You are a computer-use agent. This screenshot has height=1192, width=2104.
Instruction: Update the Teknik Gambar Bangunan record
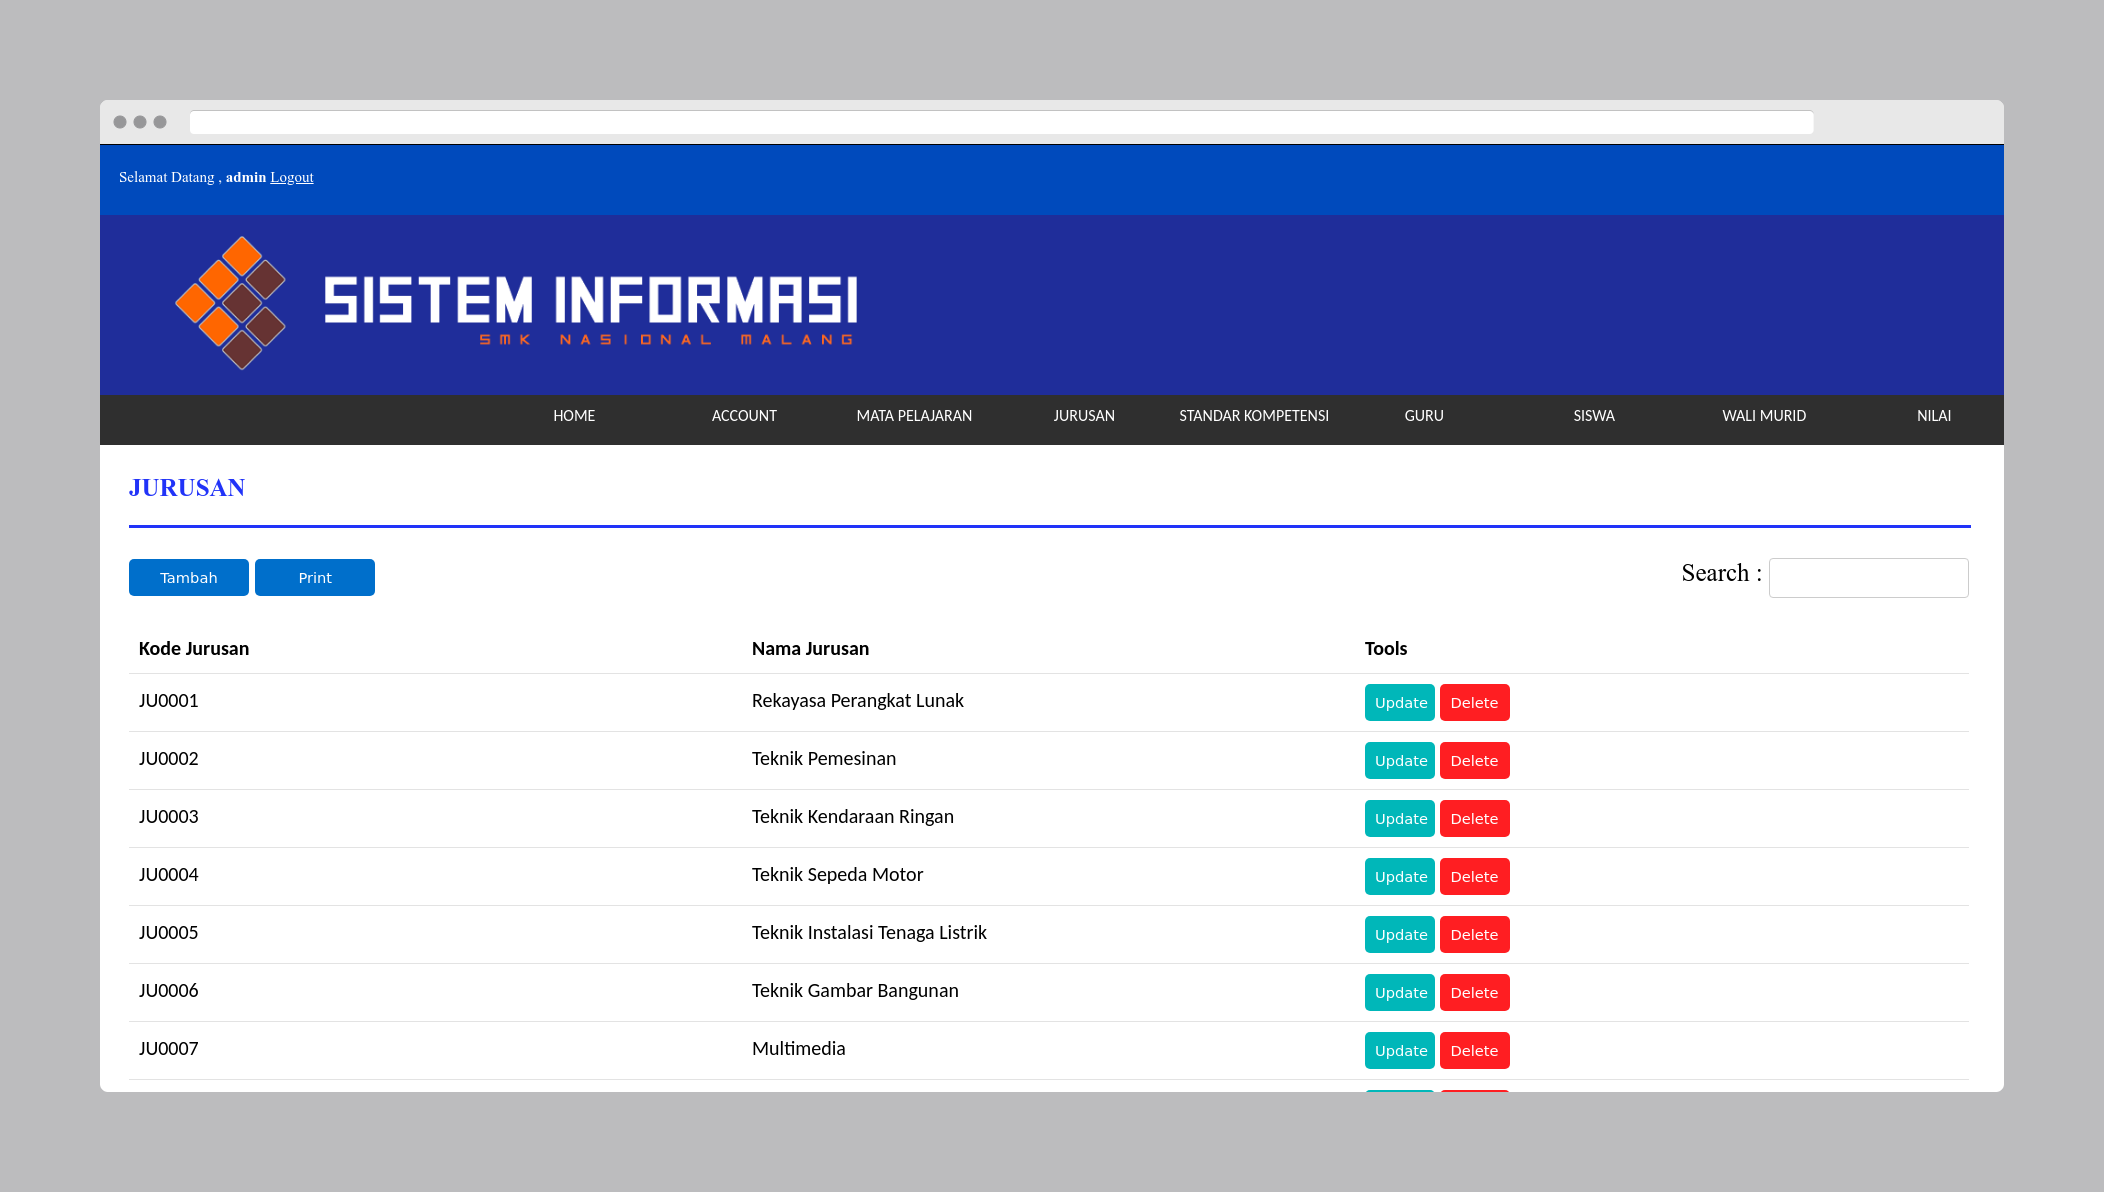(x=1399, y=992)
